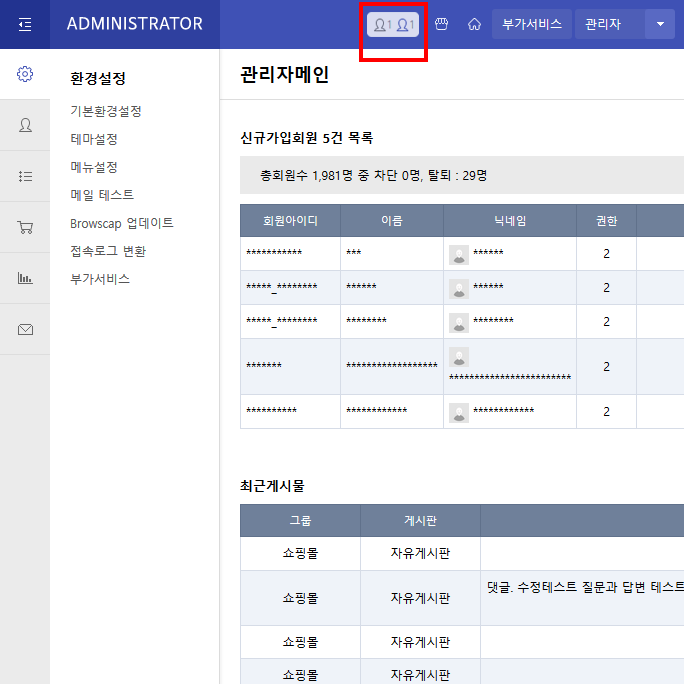Click Browscap 업데이트 link

[122, 223]
